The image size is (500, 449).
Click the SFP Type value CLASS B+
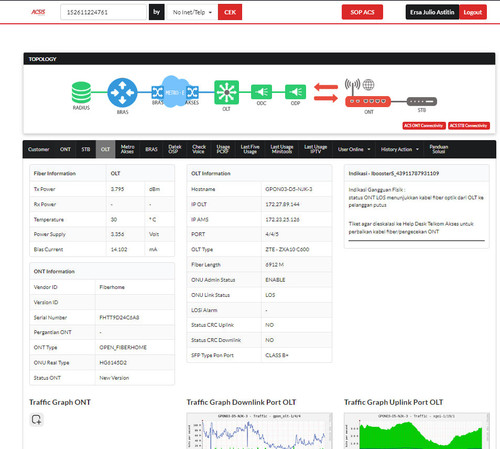pyautogui.click(x=277, y=355)
